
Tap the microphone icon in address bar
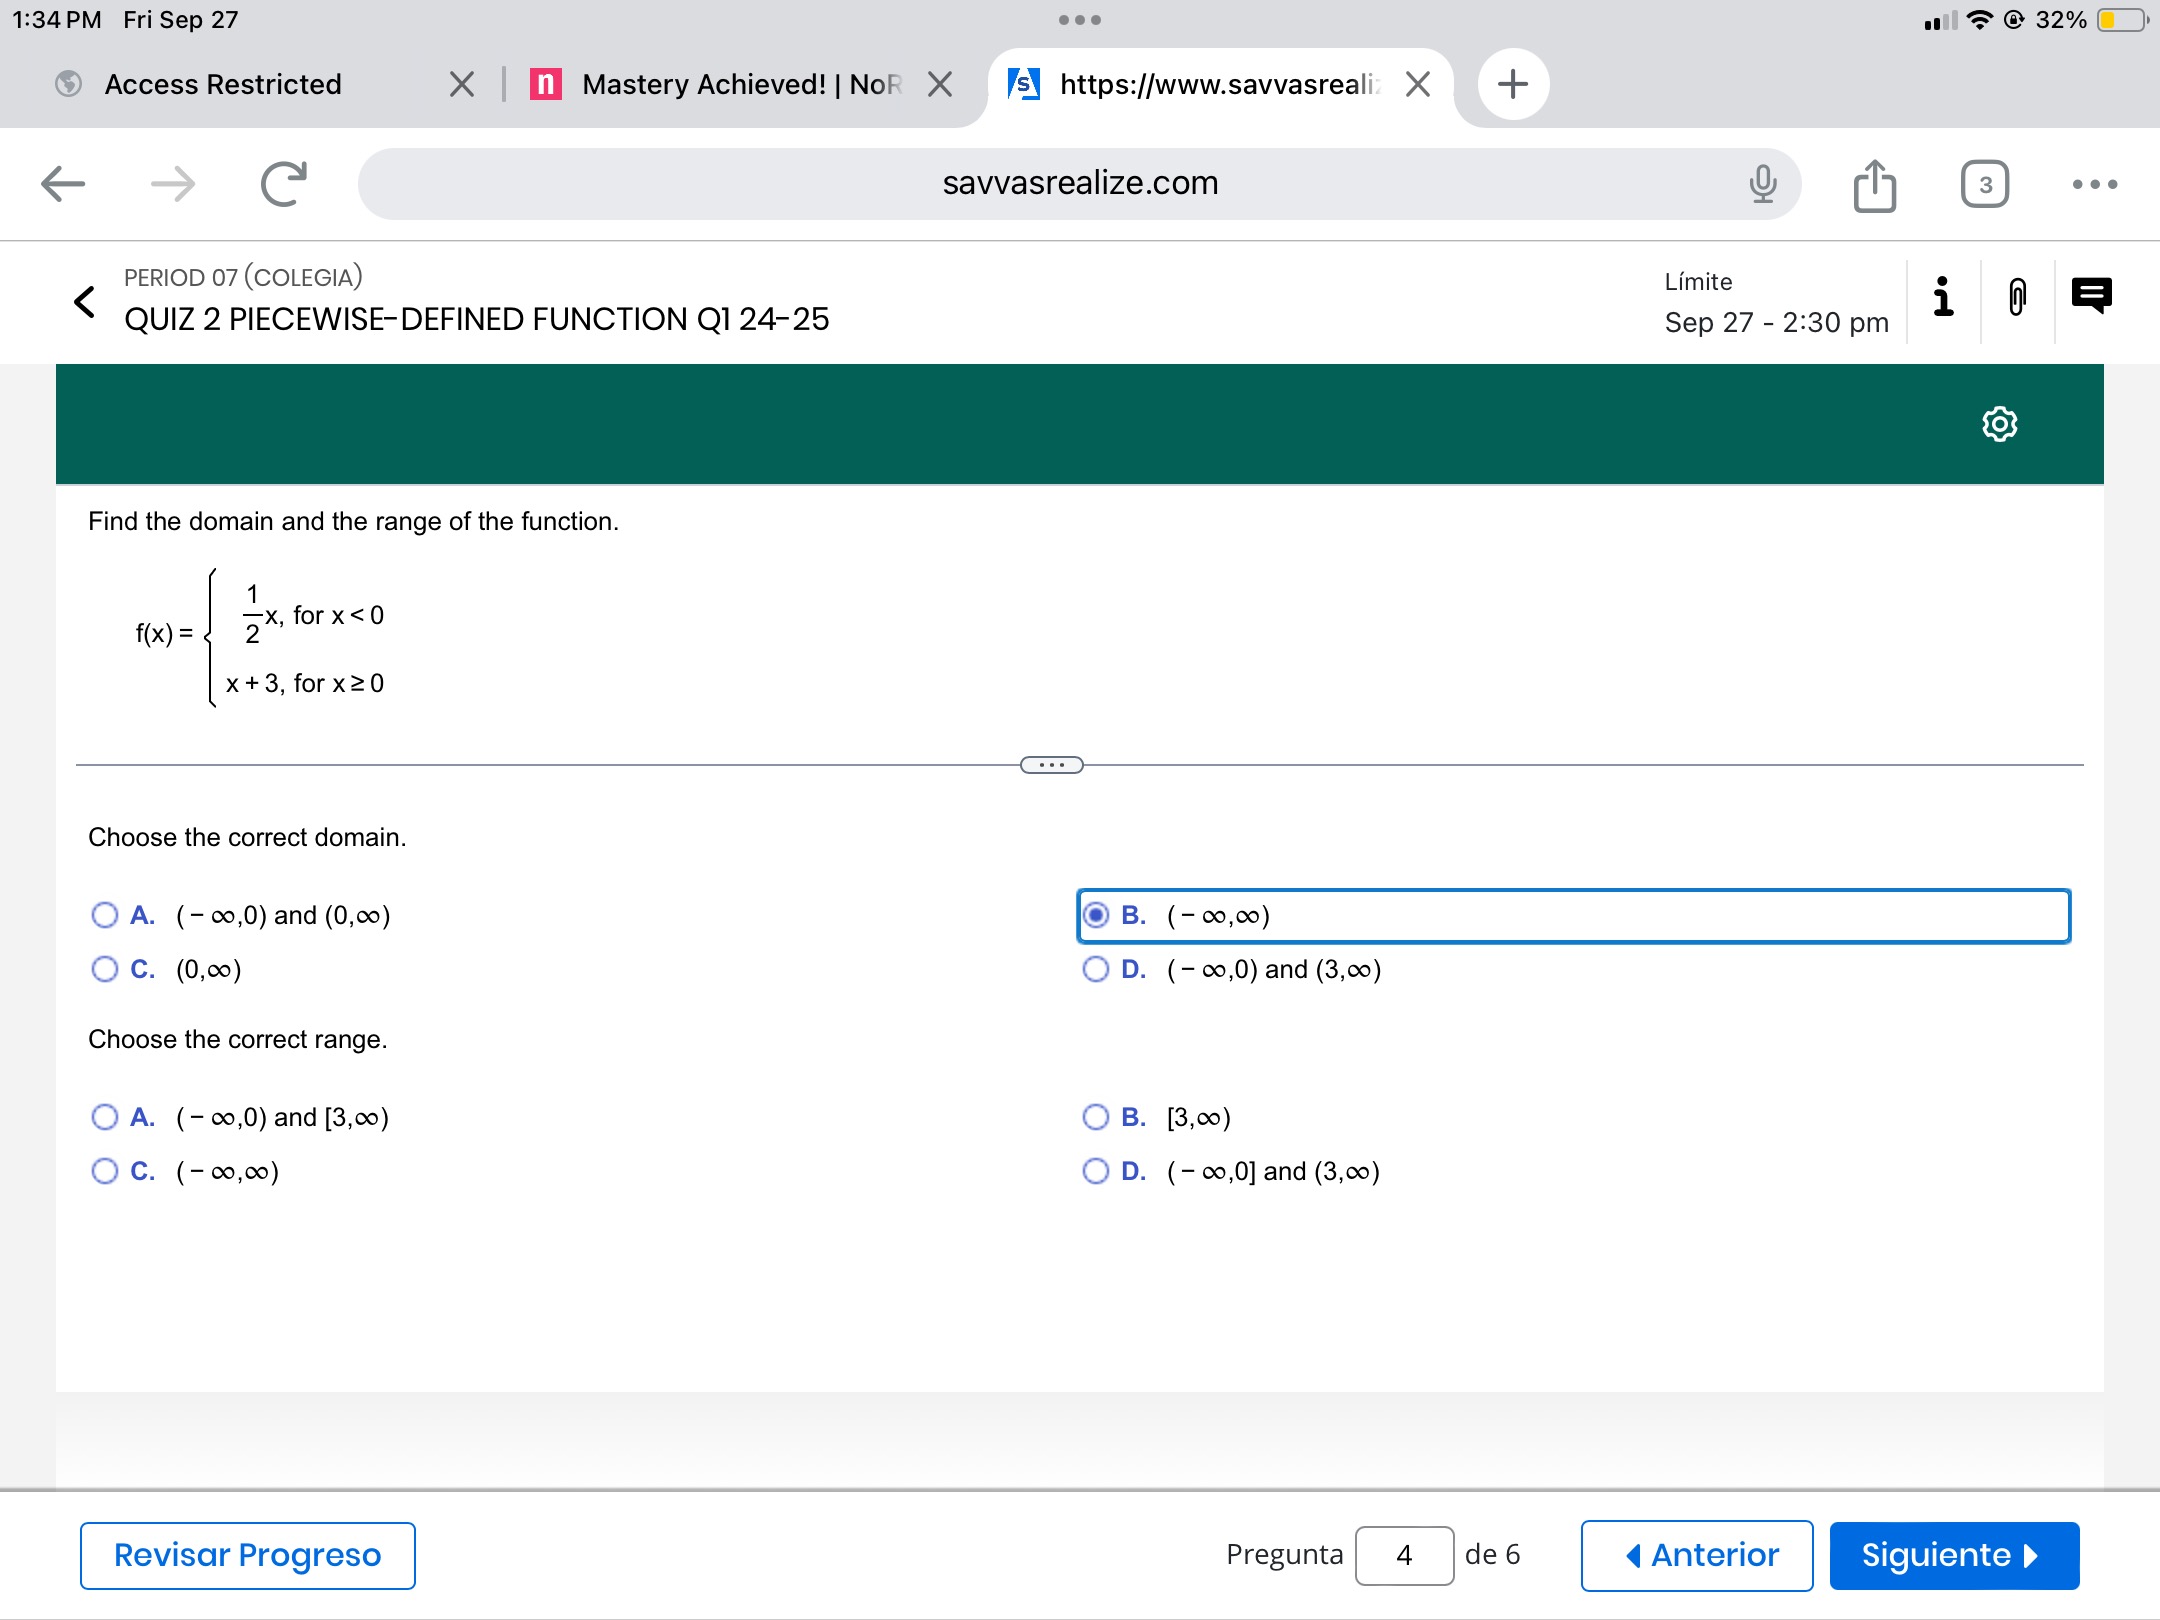click(x=1763, y=184)
